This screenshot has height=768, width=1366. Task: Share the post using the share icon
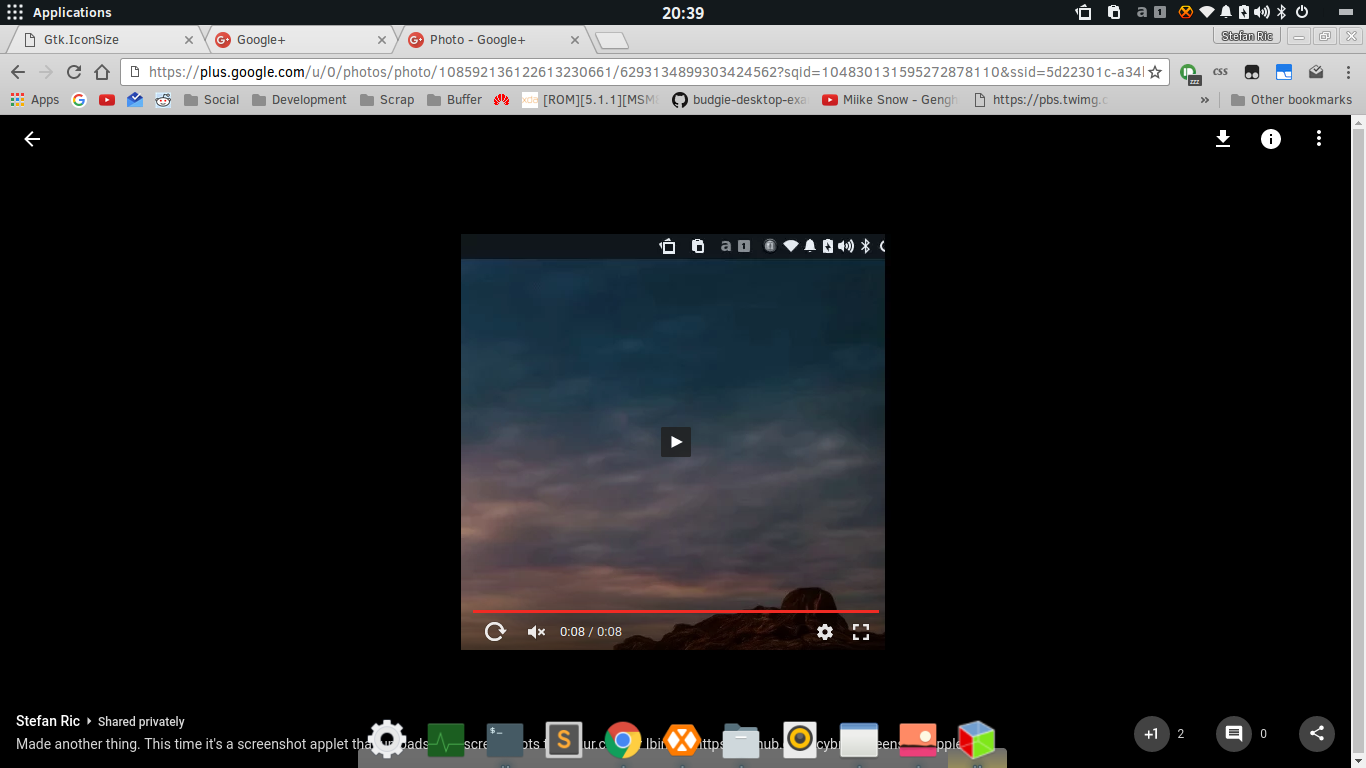tap(1316, 734)
